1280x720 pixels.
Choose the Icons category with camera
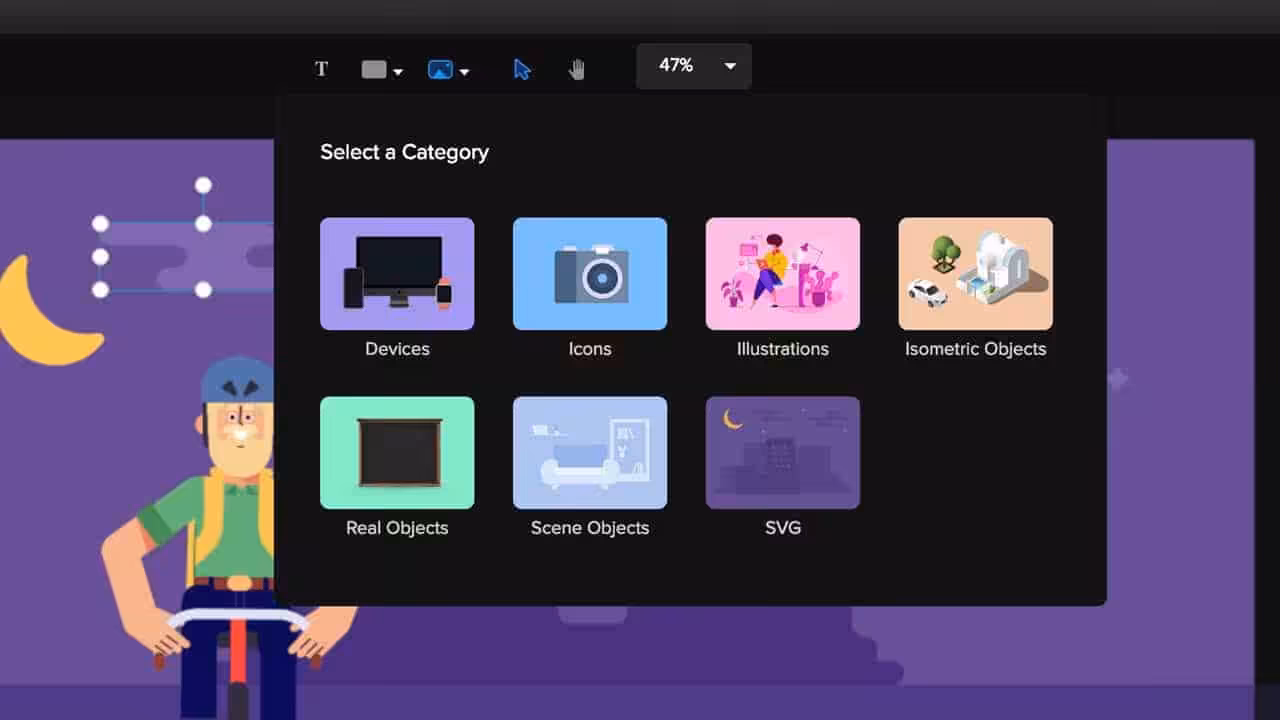tap(590, 274)
